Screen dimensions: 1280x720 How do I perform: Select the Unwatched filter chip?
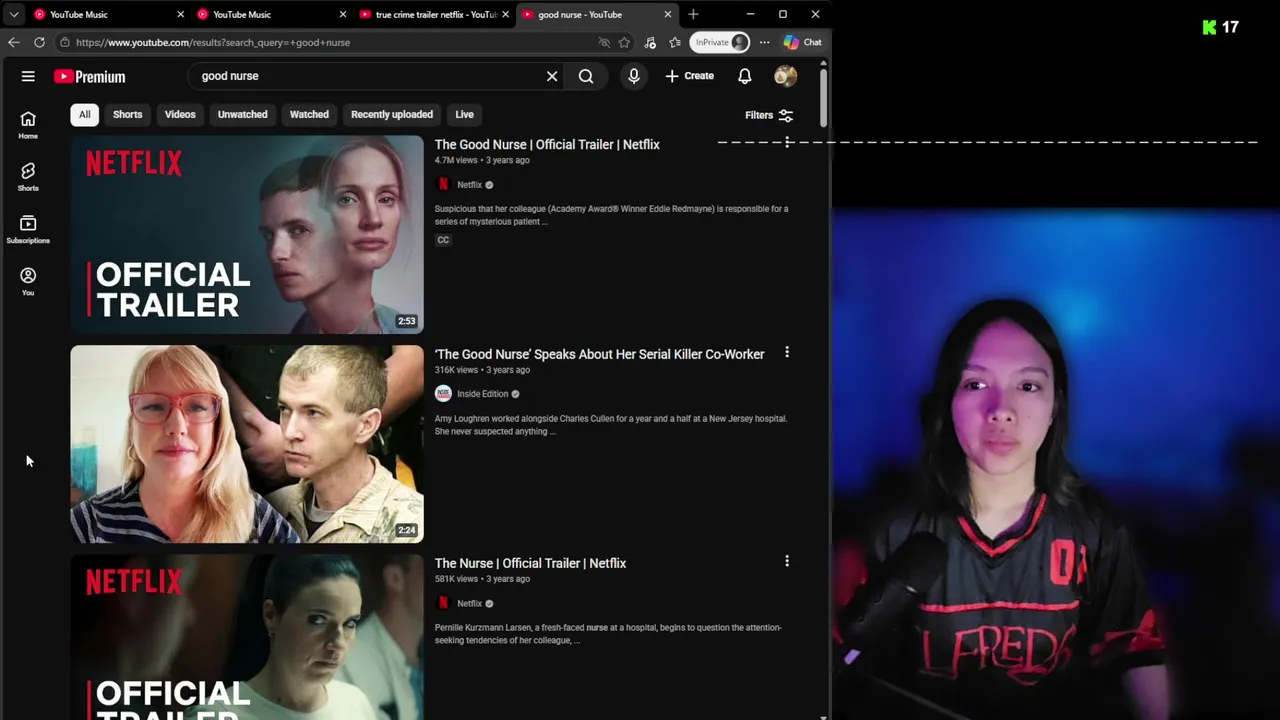243,114
